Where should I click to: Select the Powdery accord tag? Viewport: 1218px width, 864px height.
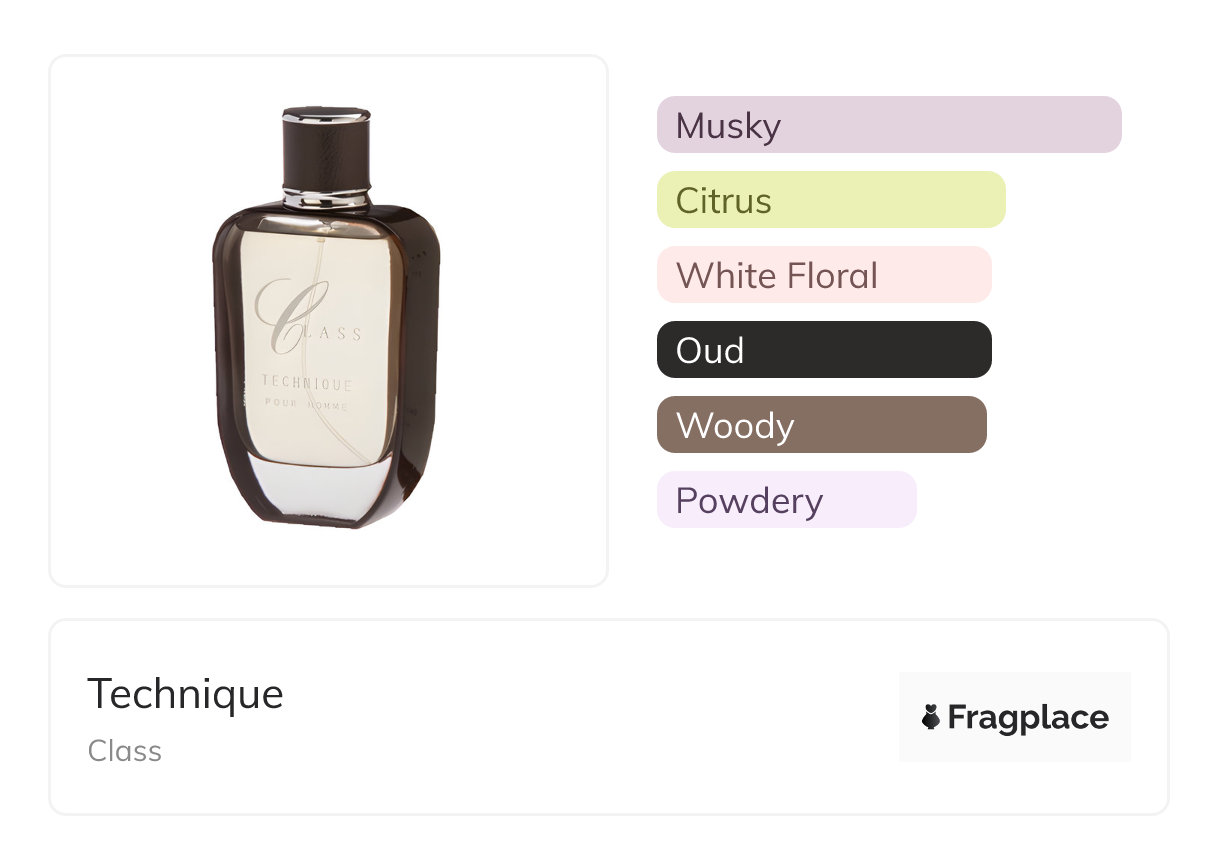coord(786,500)
